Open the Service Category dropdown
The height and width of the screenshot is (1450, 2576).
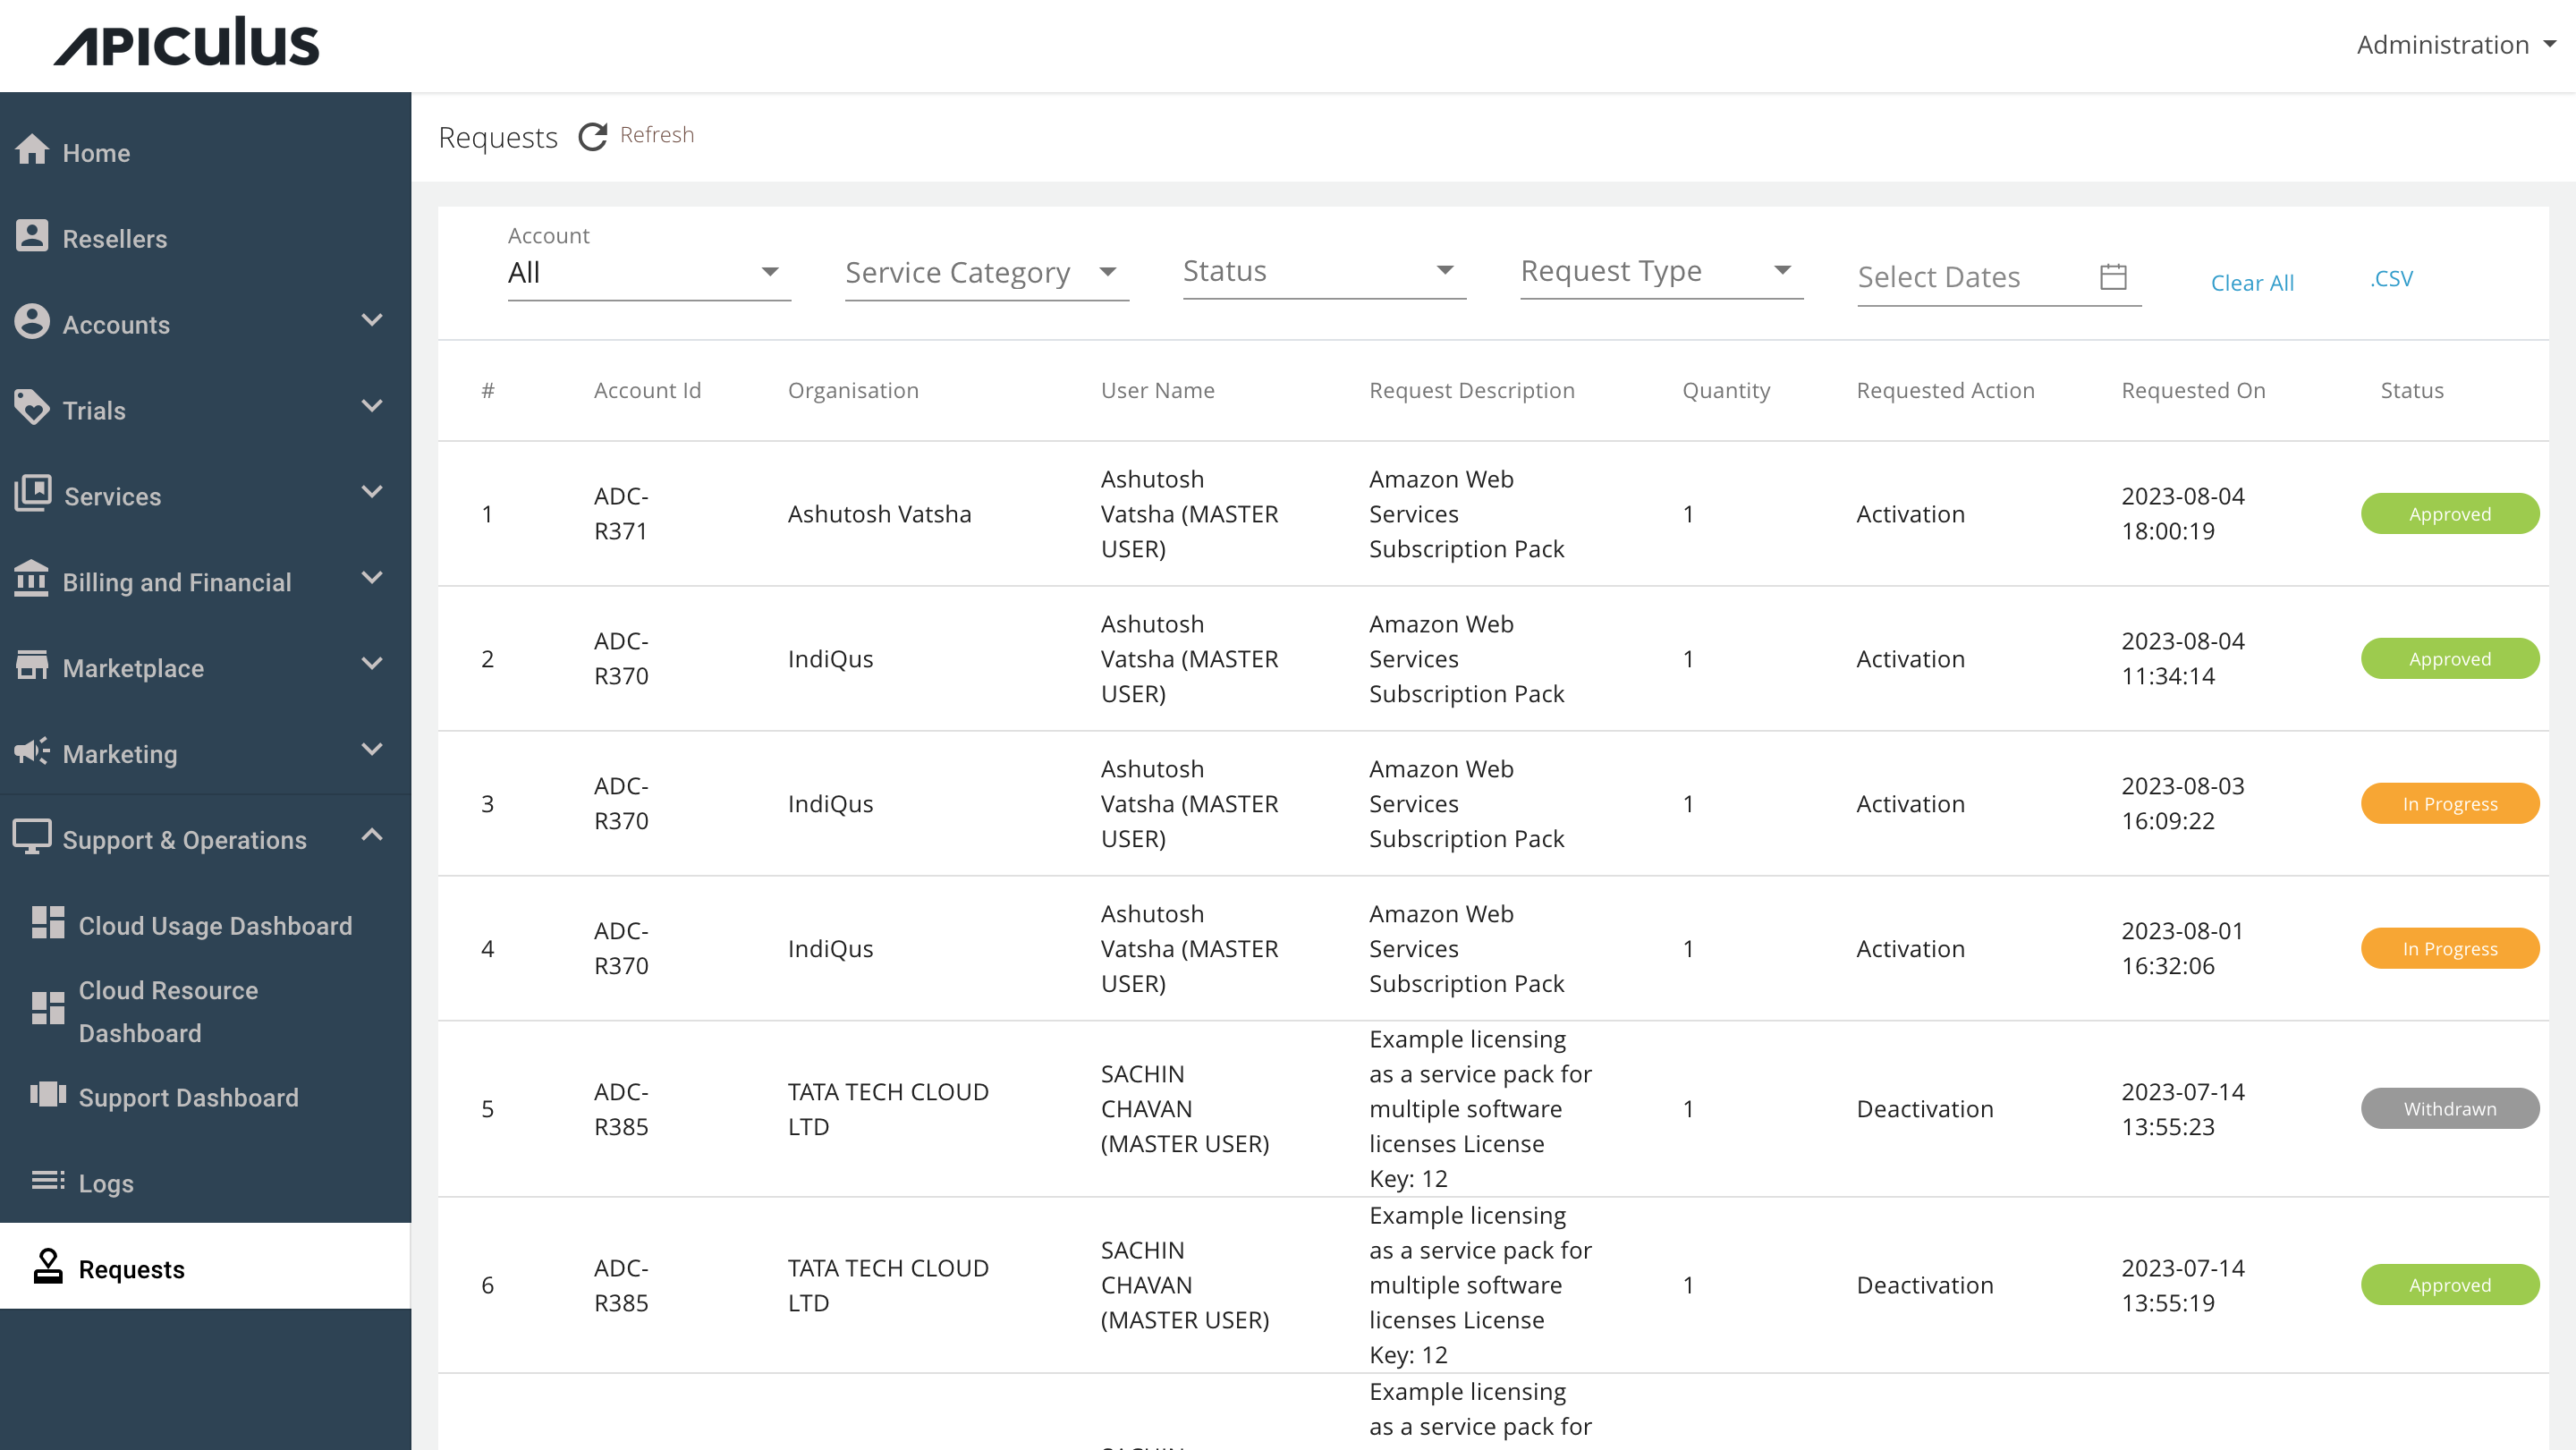coord(987,273)
